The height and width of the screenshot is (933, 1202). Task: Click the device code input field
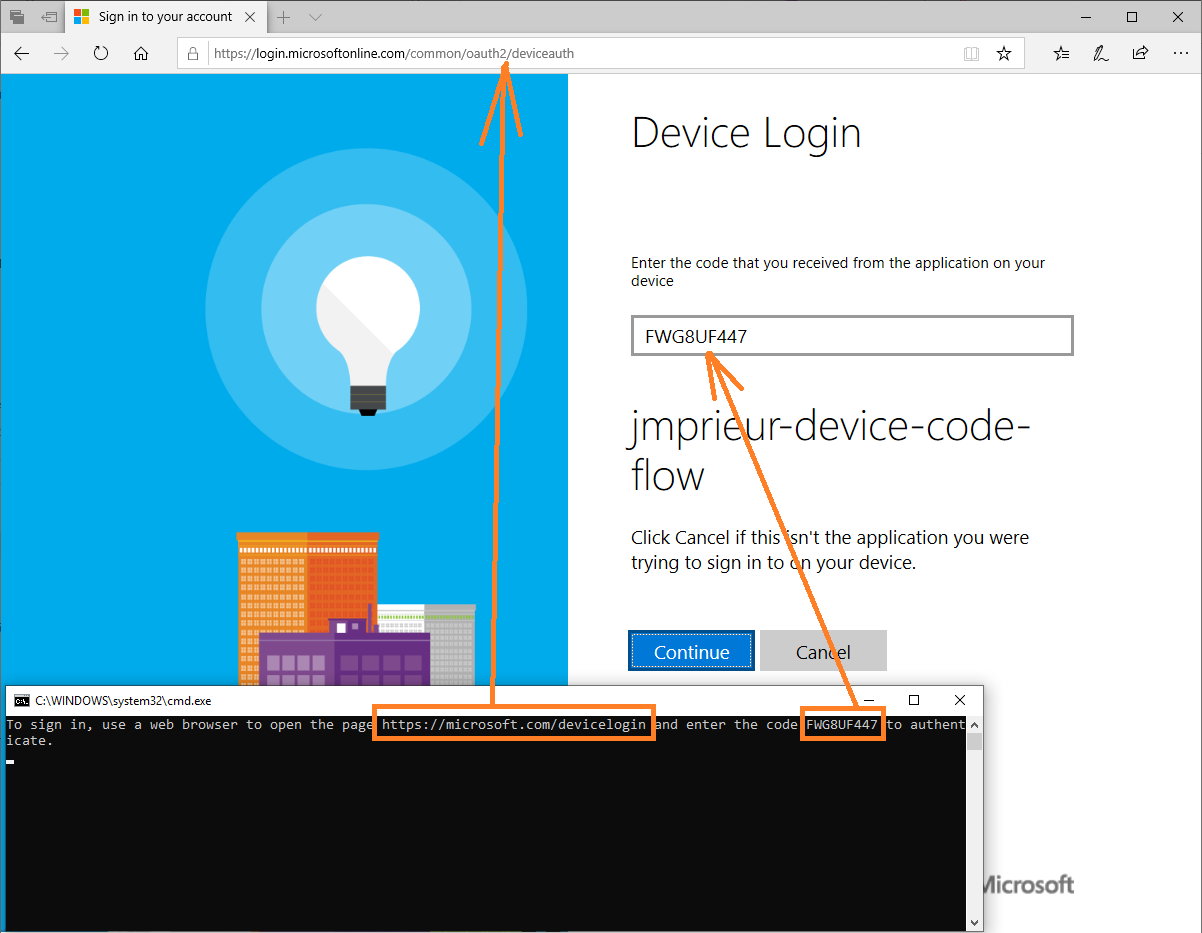click(852, 336)
